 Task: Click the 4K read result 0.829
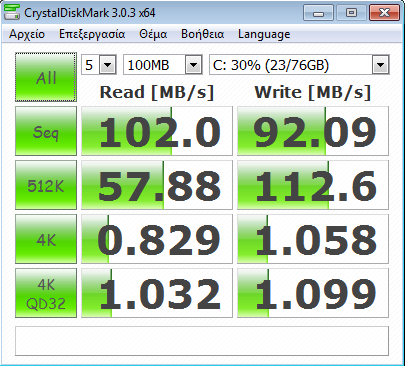click(x=157, y=239)
